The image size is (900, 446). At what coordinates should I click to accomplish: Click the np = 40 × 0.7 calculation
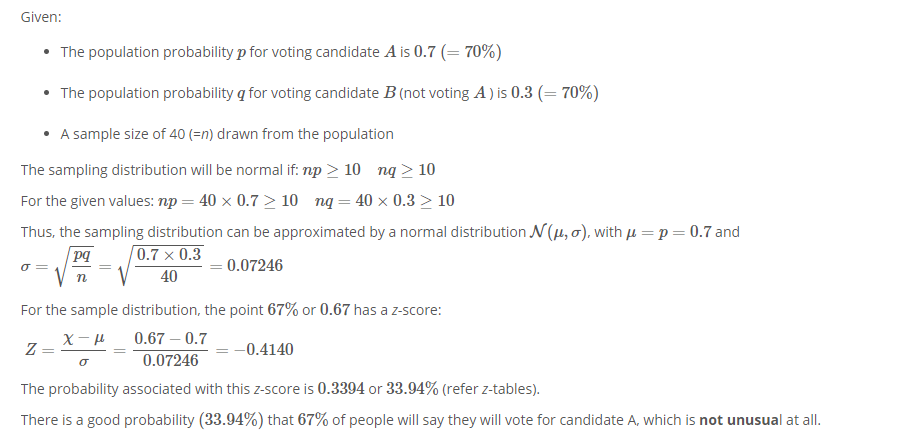(228, 201)
